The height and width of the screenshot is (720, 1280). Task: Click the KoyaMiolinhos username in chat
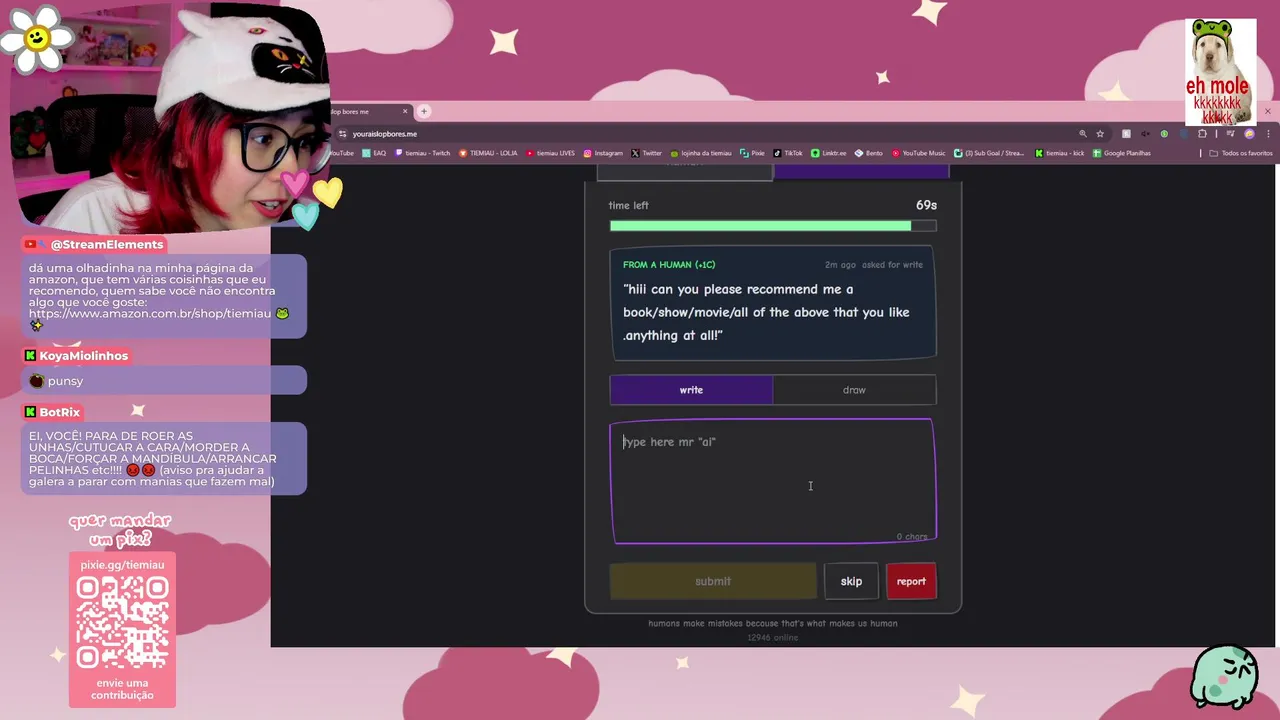coord(84,356)
